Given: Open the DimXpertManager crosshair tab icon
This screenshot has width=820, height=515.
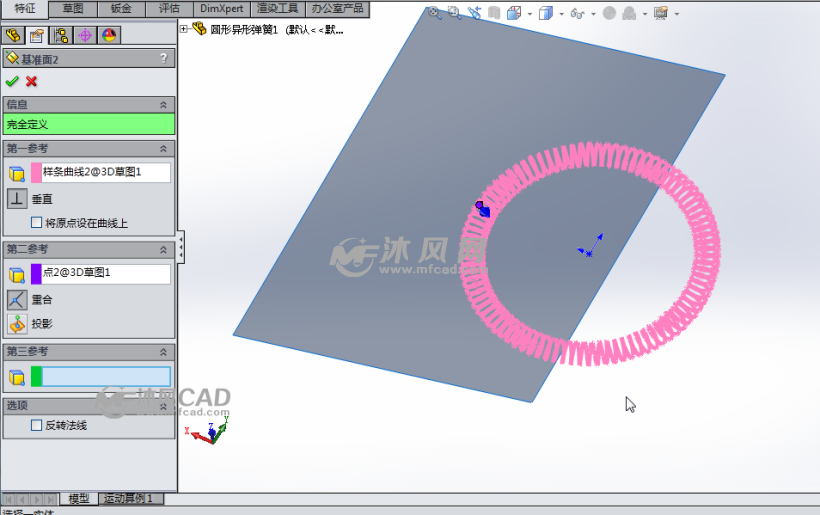Looking at the screenshot, I should click(x=85, y=36).
